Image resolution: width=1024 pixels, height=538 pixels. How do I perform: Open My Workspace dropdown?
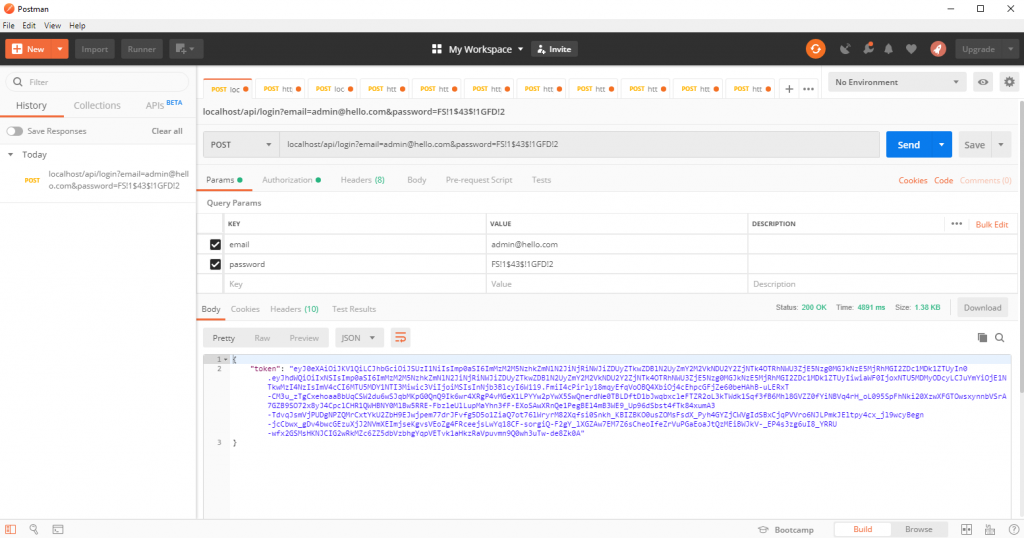(486, 49)
